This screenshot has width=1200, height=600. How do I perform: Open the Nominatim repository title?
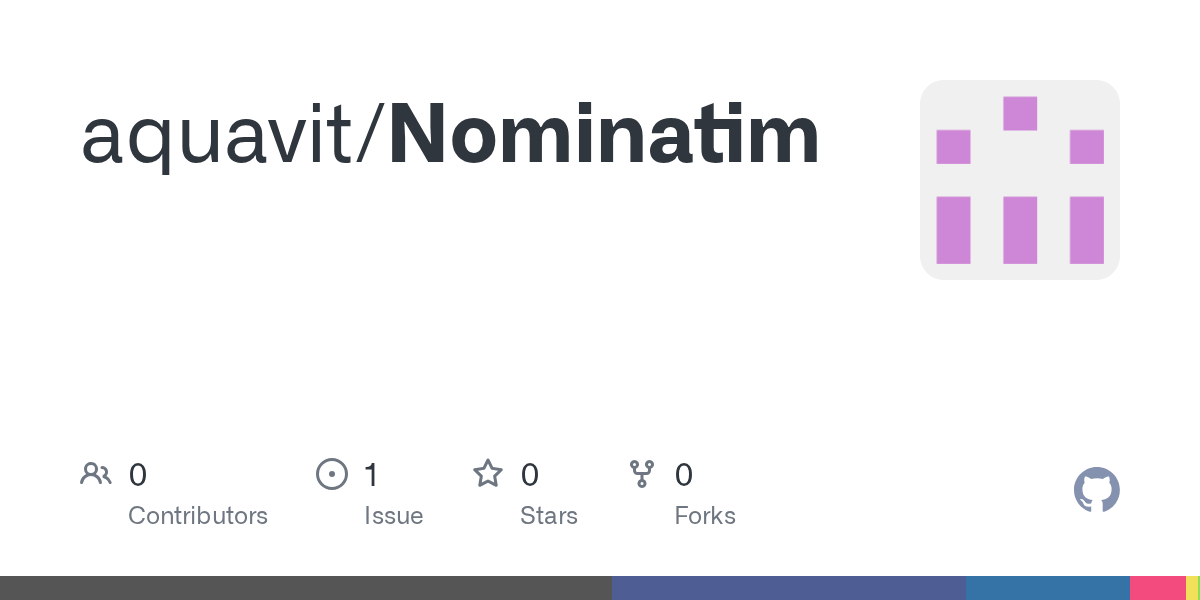tap(604, 135)
